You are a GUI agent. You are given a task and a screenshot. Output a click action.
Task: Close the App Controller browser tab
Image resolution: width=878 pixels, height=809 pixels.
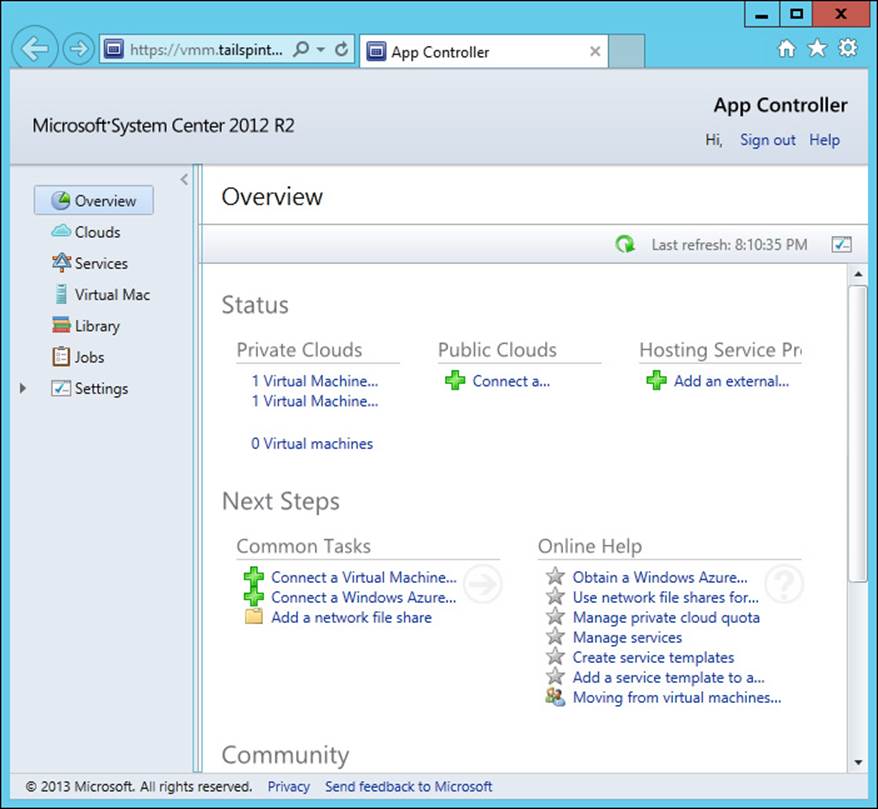point(595,52)
